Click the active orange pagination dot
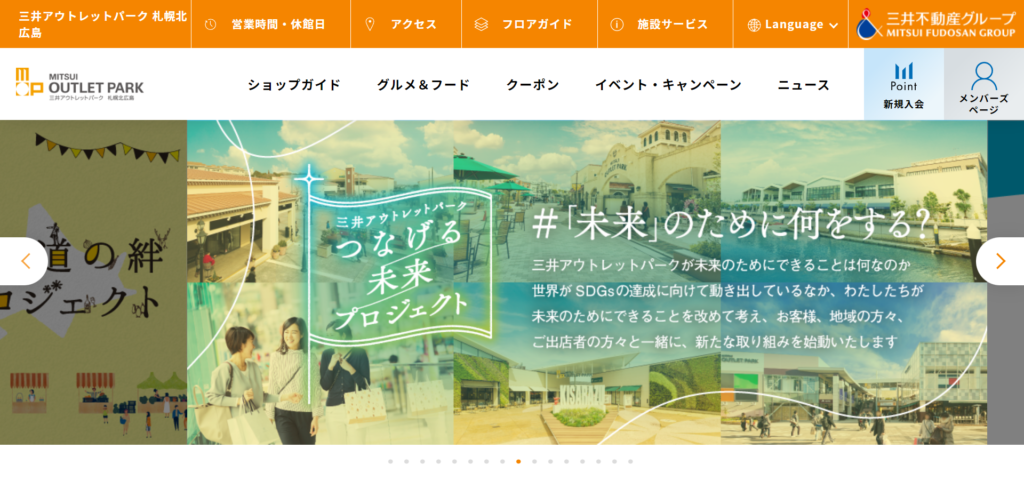Viewport: 1024px width, 481px height. pyautogui.click(x=519, y=461)
